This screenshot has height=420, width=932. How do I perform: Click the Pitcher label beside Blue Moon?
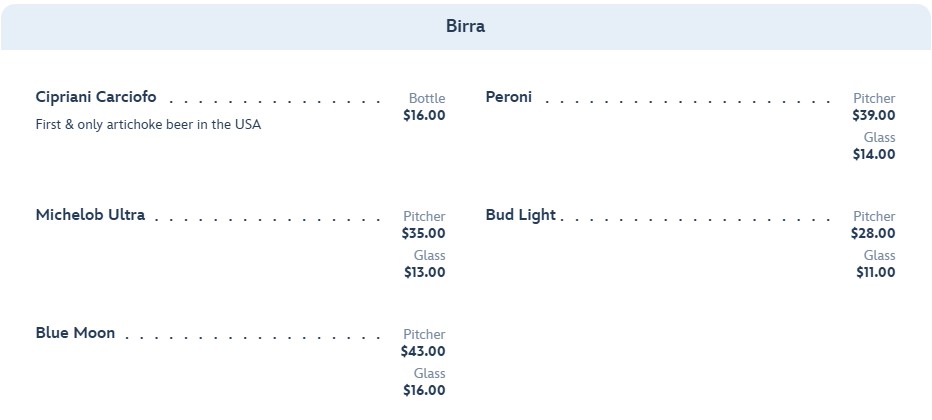(424, 334)
